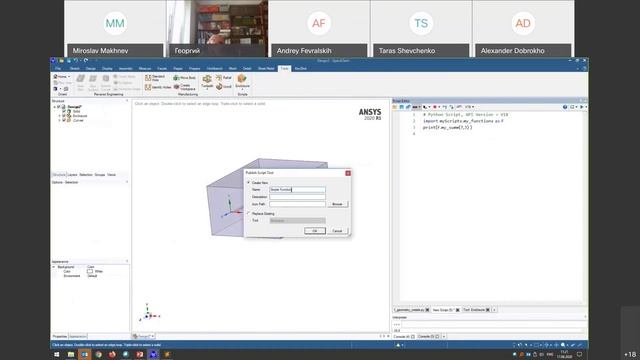
Task: Switch to the Design ribbon tab
Action: point(91,69)
